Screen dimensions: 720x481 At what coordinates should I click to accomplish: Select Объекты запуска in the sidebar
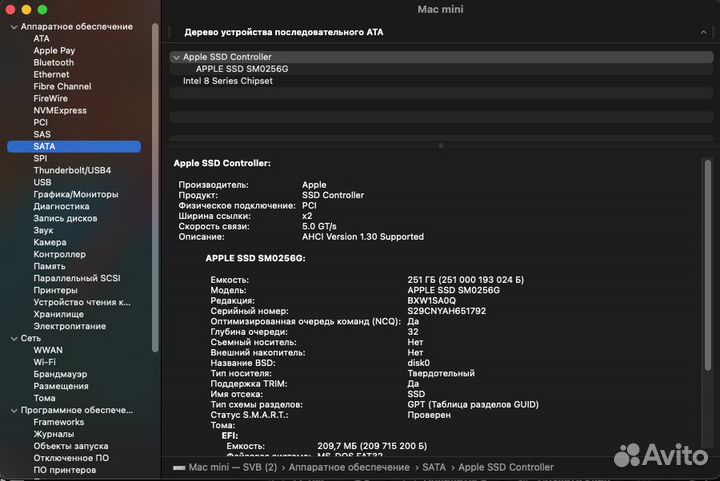71,446
